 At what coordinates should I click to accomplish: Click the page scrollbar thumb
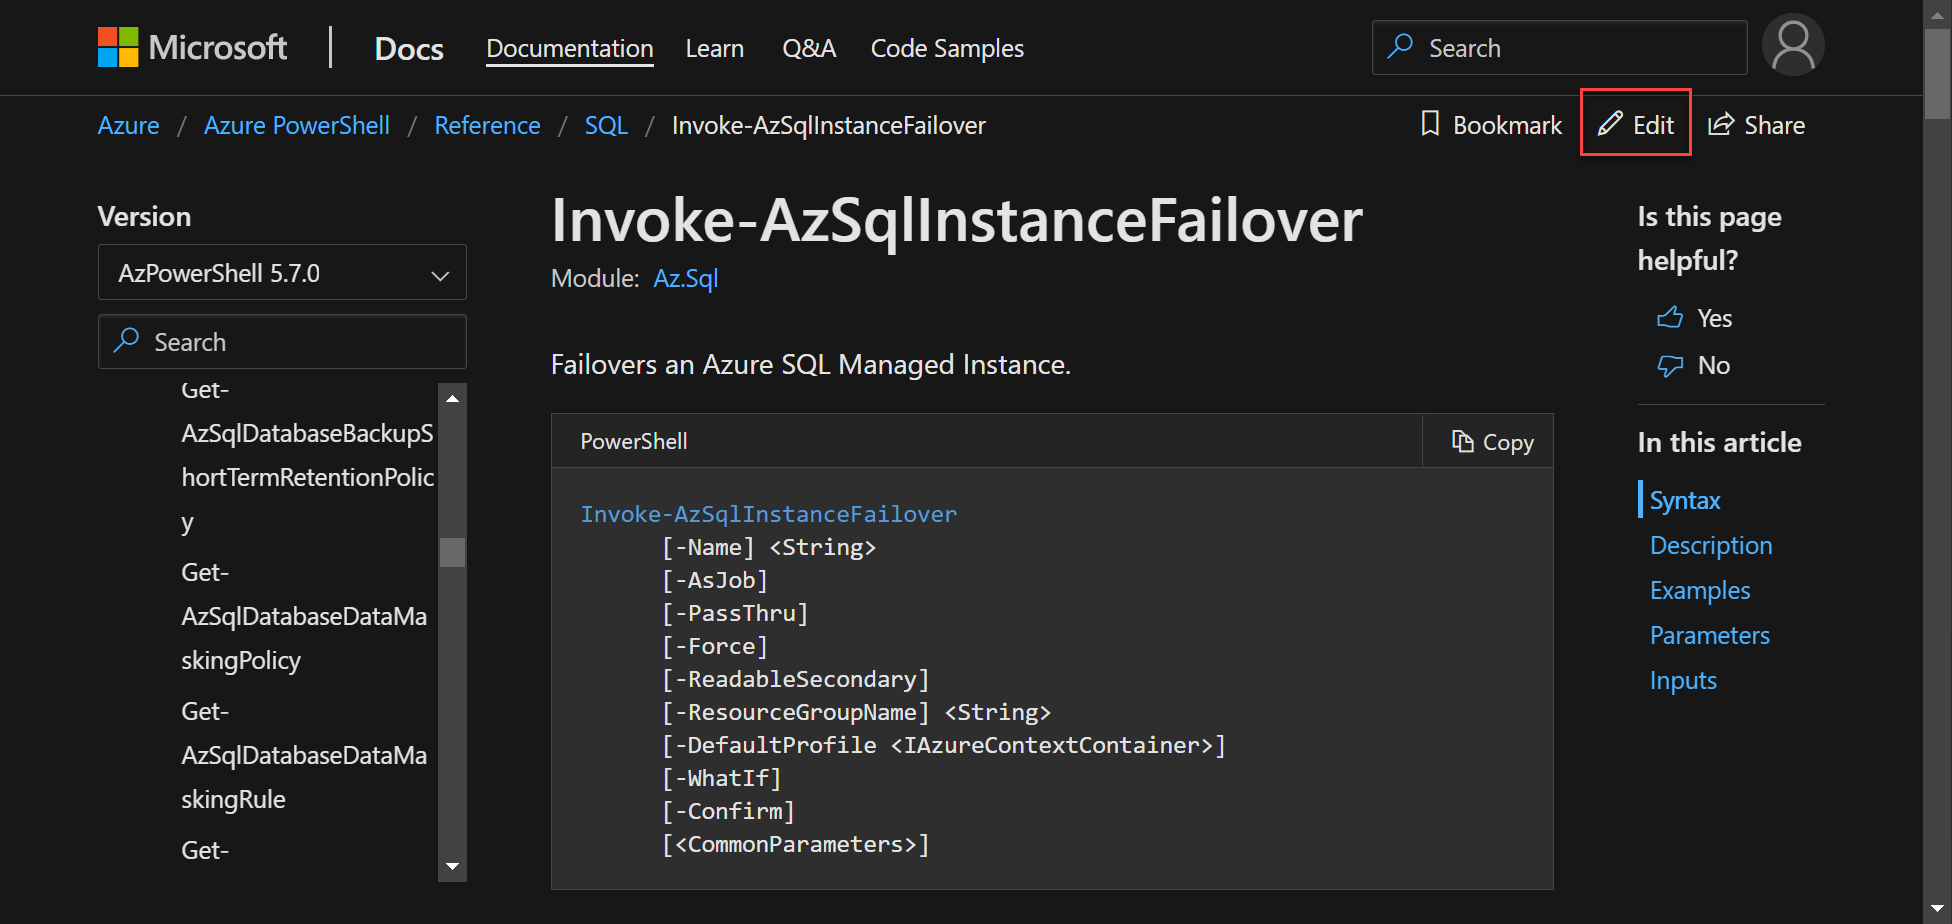point(1937,74)
